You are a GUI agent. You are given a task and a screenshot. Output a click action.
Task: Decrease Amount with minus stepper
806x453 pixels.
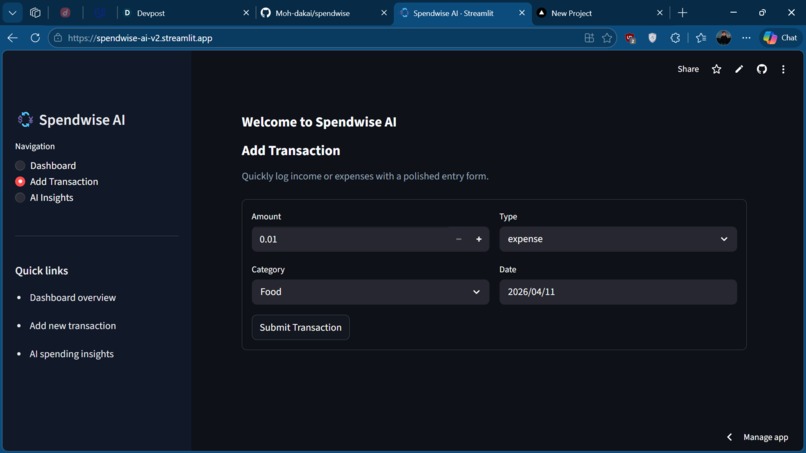tap(459, 239)
